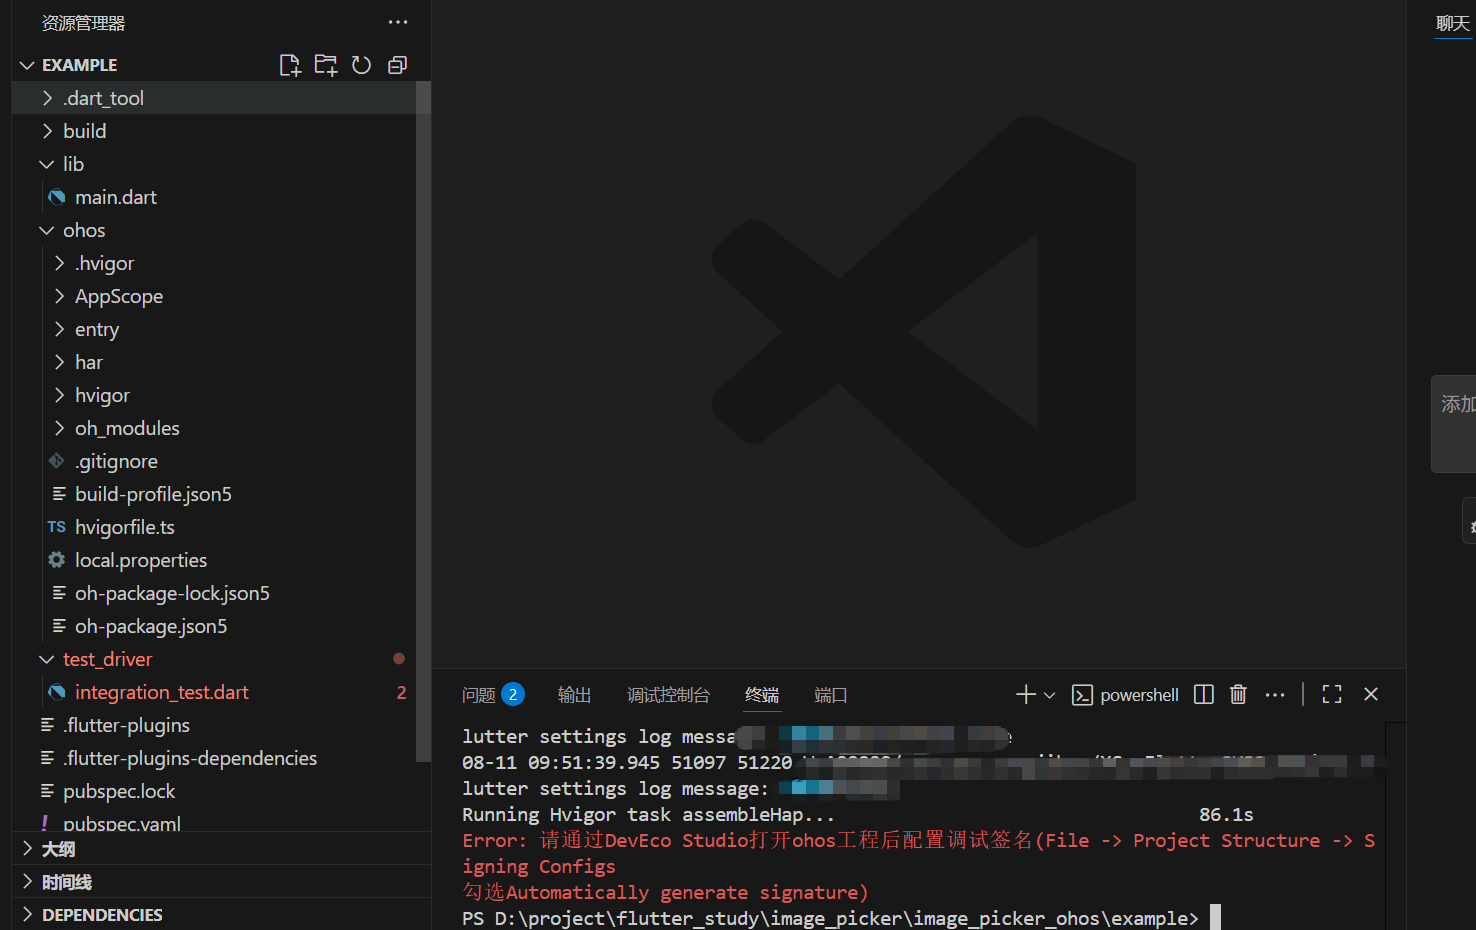Screen dimensions: 1476x930
Task: Click 'Running Hvigor task assembleHap...' line
Action: pyautogui.click(x=648, y=814)
